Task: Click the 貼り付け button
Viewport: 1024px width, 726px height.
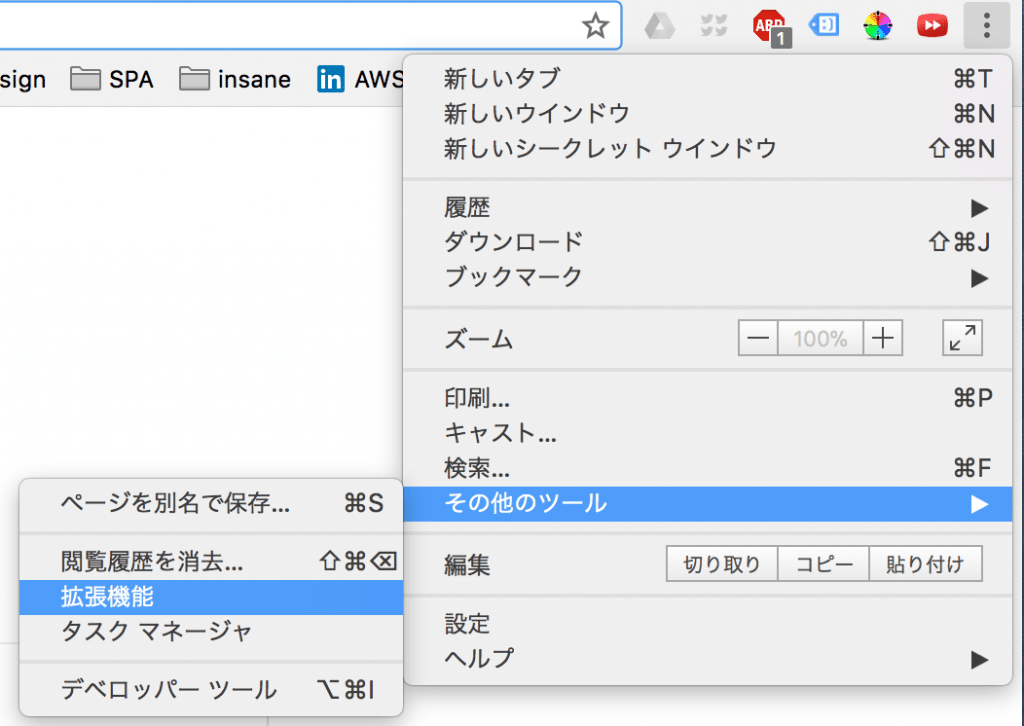Action: [926, 564]
